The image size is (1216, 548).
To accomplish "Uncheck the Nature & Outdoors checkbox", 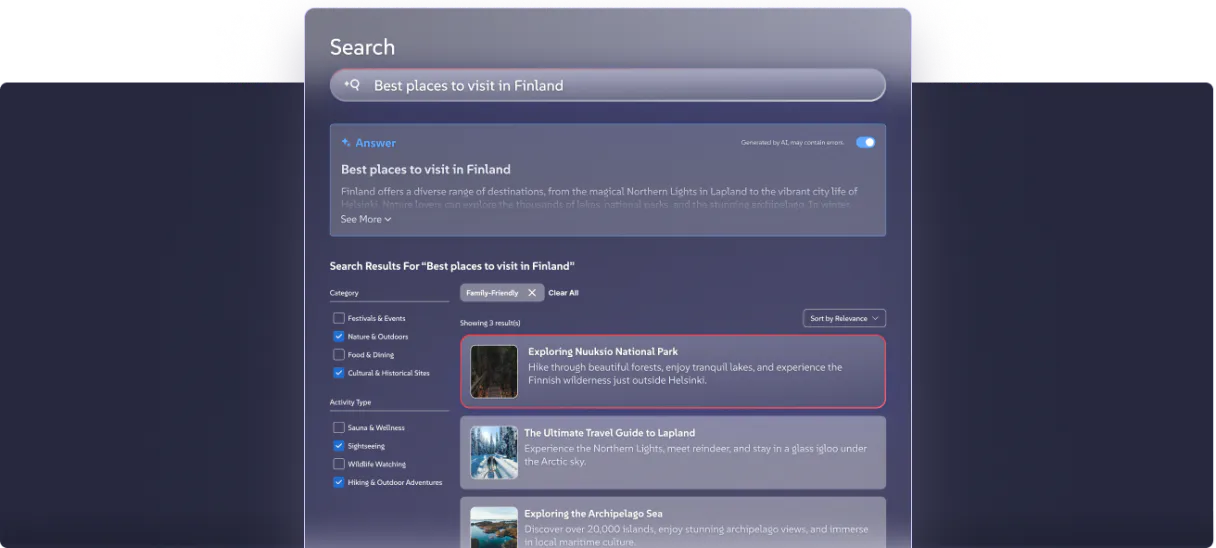I will (339, 336).
